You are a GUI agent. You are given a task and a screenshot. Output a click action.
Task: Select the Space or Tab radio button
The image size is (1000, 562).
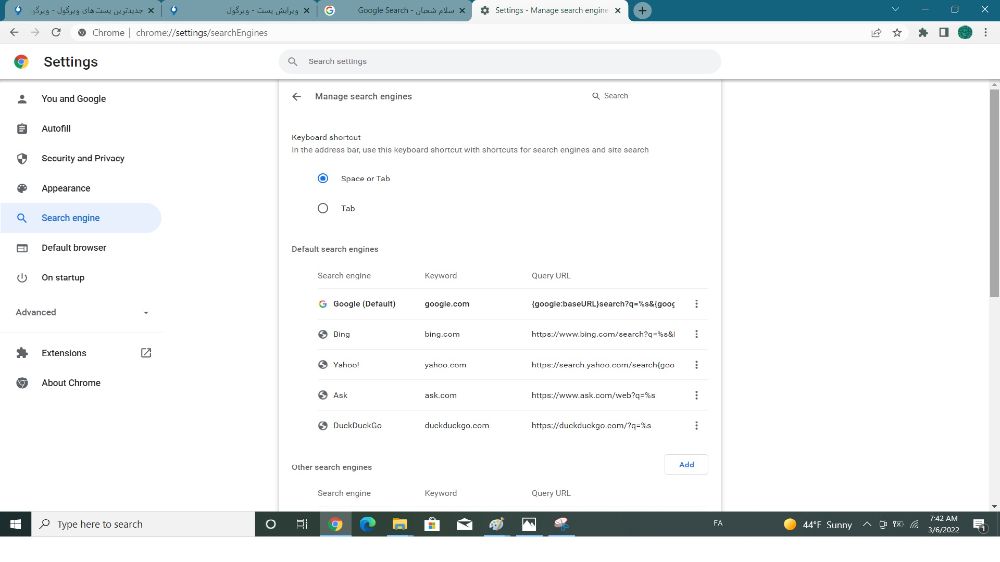(323, 178)
